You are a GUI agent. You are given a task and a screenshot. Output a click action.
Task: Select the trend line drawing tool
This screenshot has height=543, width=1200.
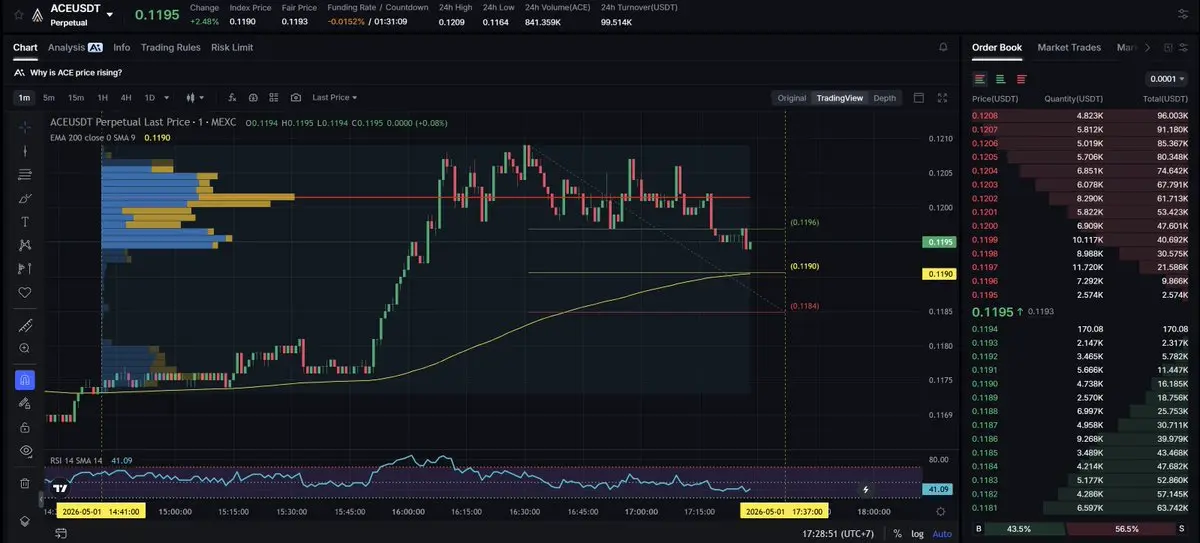(x=25, y=151)
